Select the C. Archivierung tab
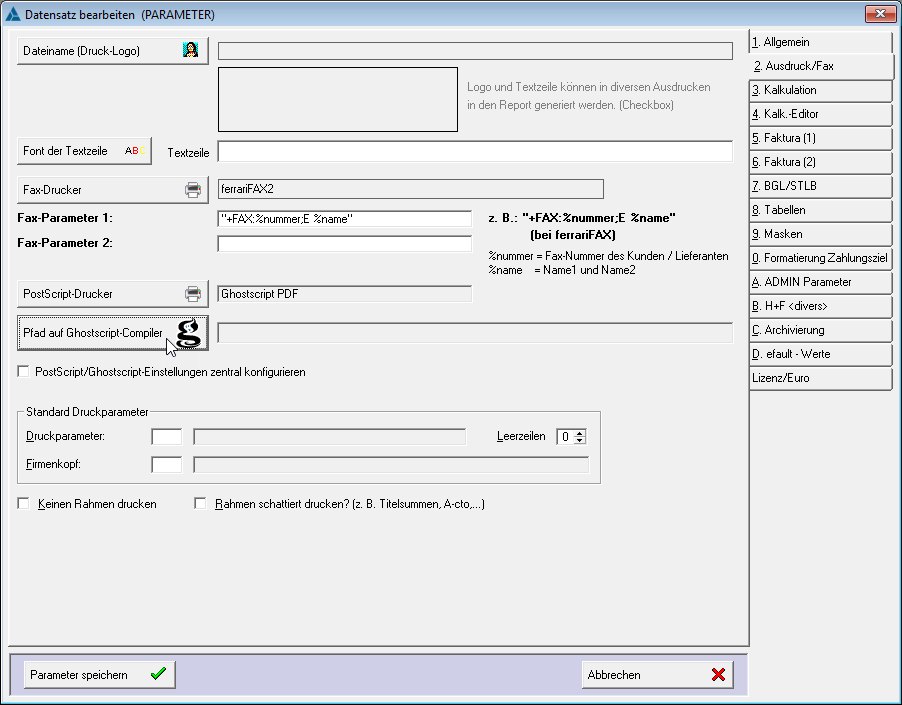This screenshot has width=902, height=705. [x=820, y=330]
